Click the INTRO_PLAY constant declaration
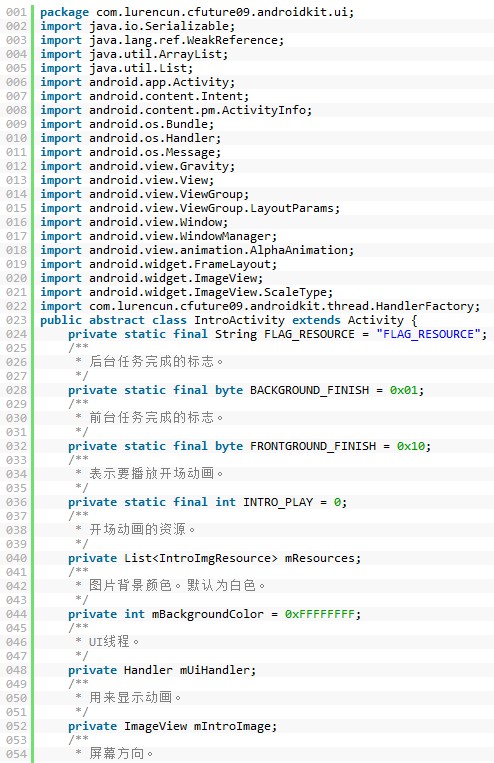Image resolution: width=494 pixels, height=763 pixels. [207, 502]
